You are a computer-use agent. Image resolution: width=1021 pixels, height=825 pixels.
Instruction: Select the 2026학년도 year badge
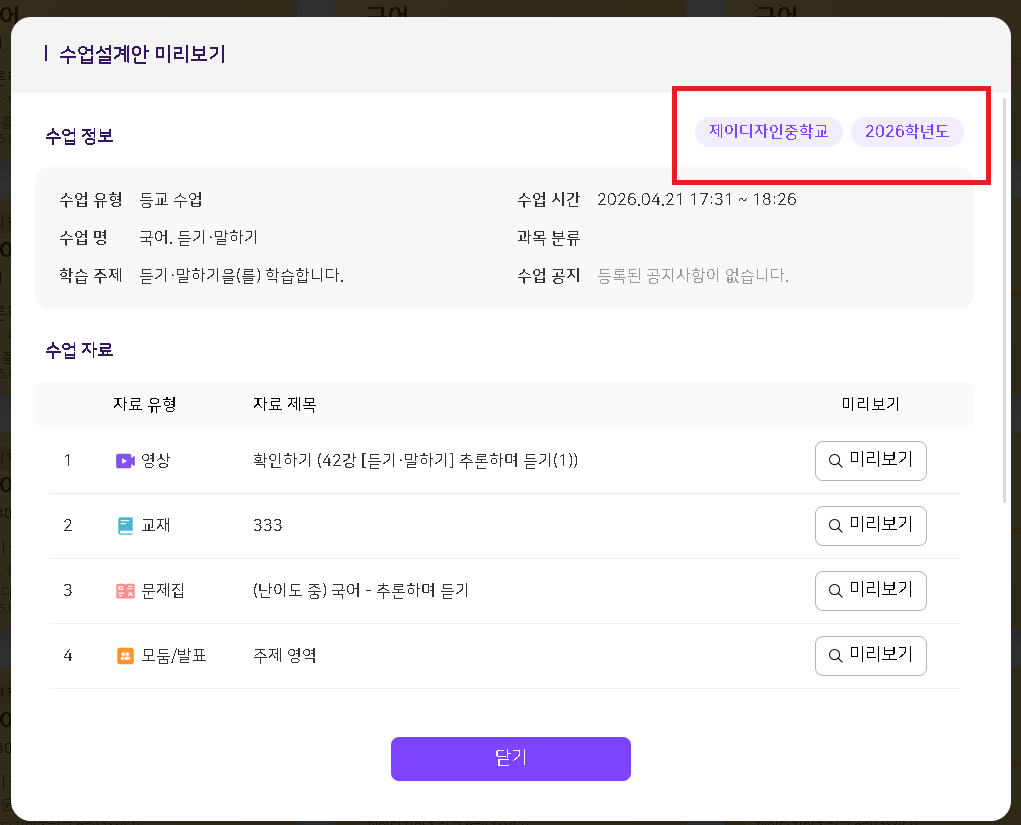[907, 132]
